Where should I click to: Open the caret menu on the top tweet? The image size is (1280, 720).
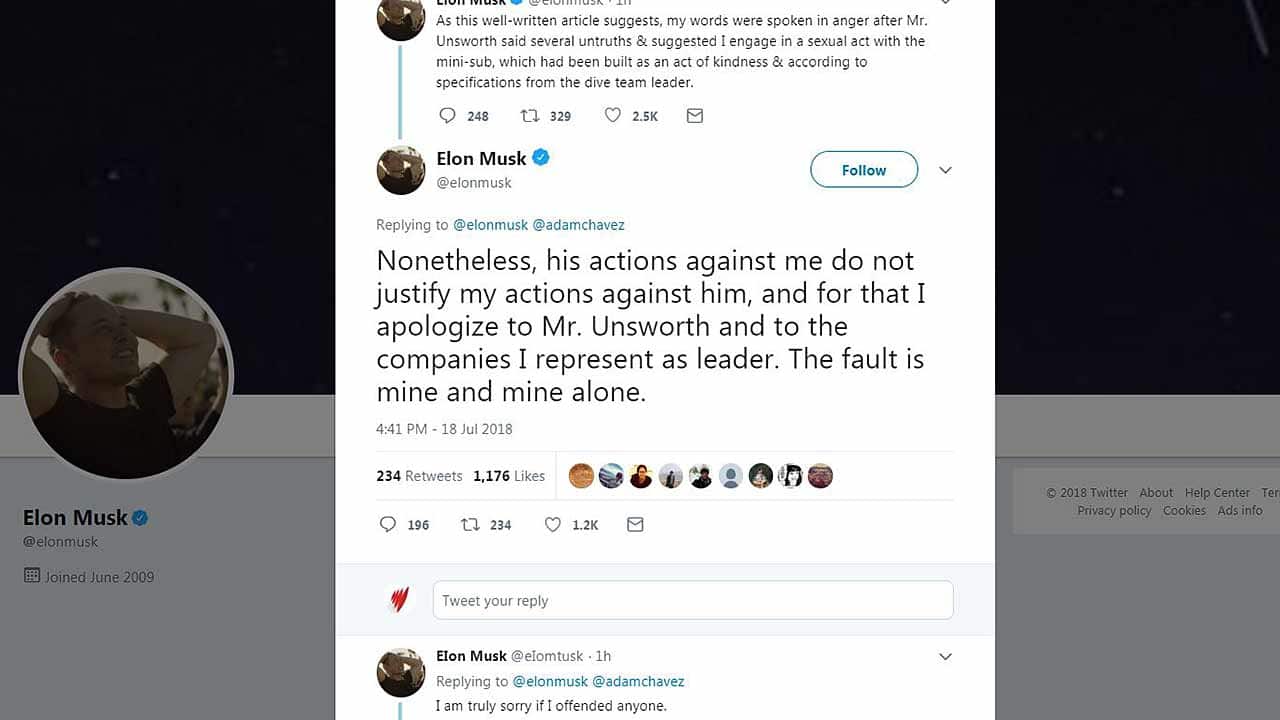pos(945,3)
